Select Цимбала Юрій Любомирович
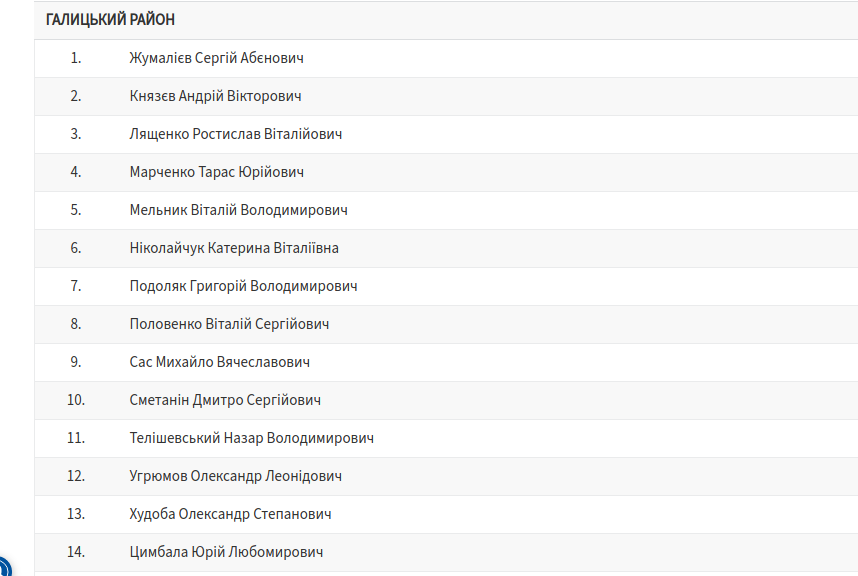This screenshot has height=576, width=858. click(226, 552)
